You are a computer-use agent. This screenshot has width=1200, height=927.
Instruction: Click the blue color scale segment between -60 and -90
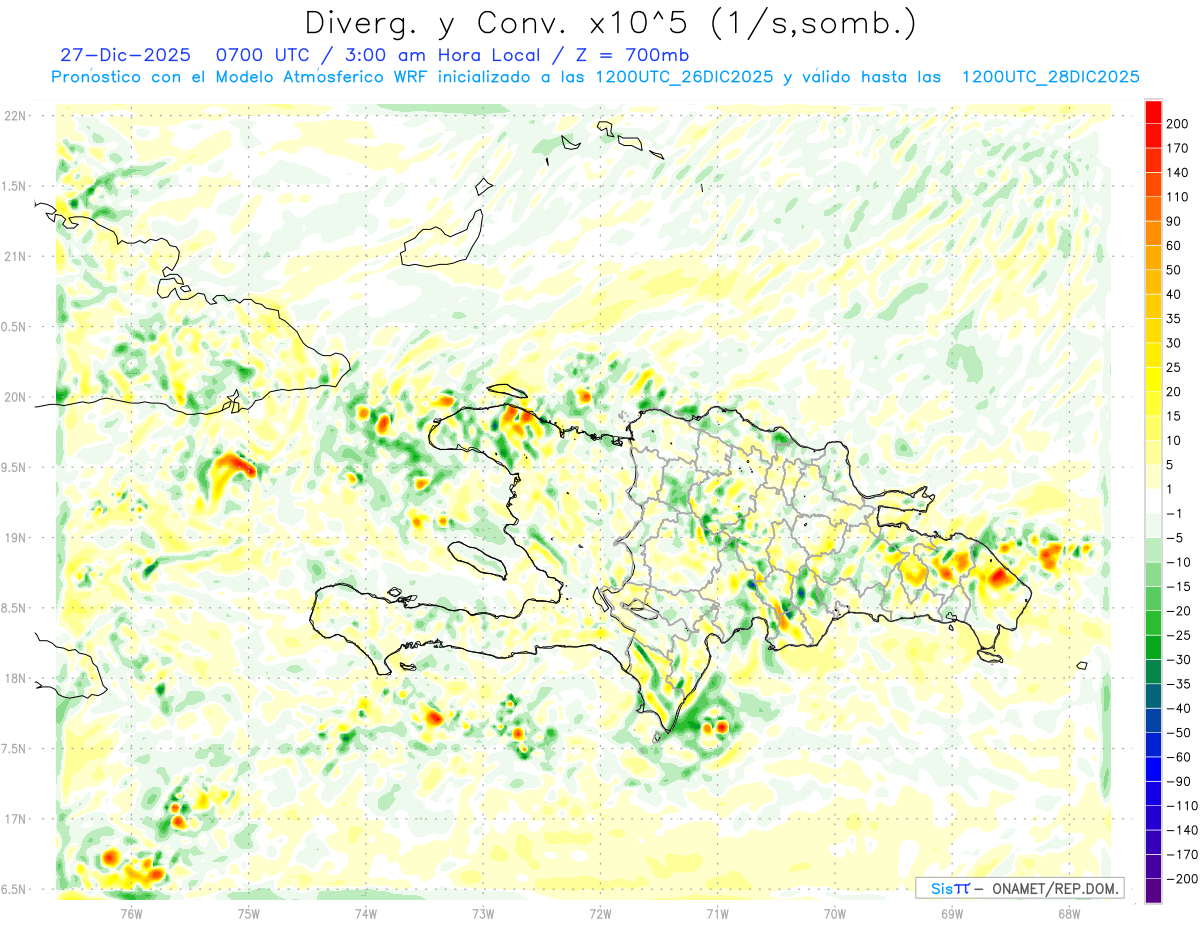click(x=1153, y=769)
